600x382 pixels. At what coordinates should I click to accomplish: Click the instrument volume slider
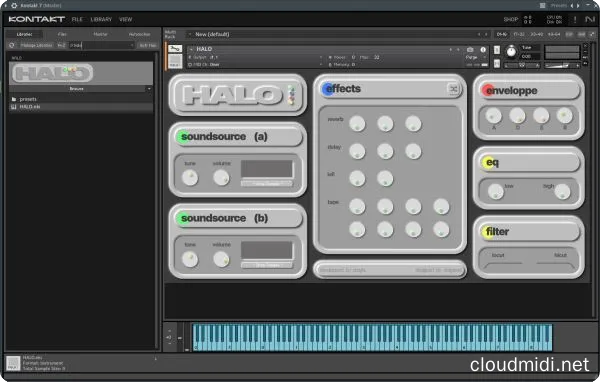coord(562,65)
